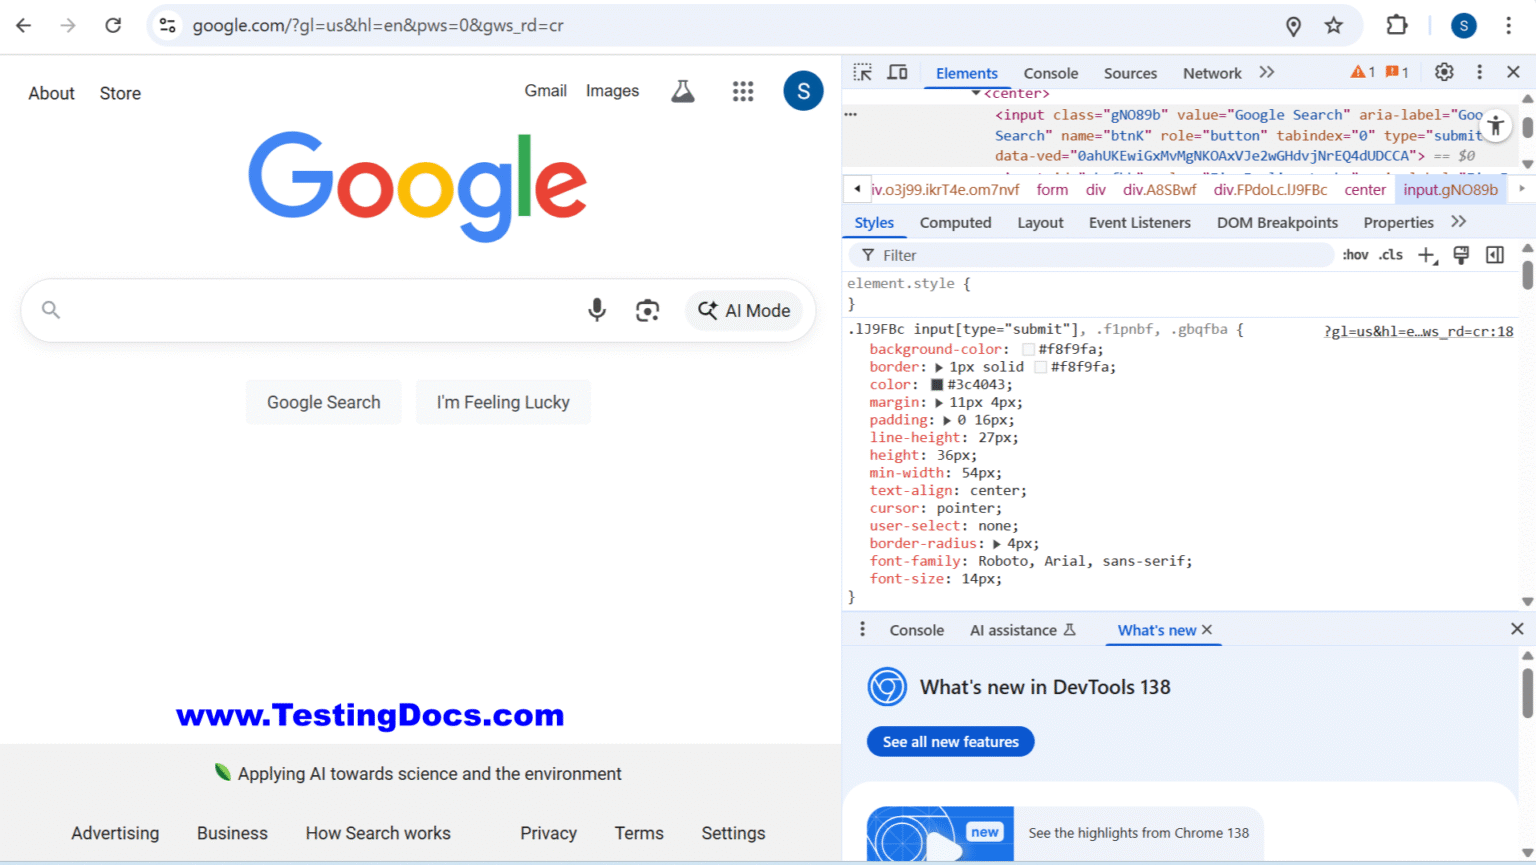The width and height of the screenshot is (1536, 865).
Task: Click the See all new features button
Action: pos(950,741)
